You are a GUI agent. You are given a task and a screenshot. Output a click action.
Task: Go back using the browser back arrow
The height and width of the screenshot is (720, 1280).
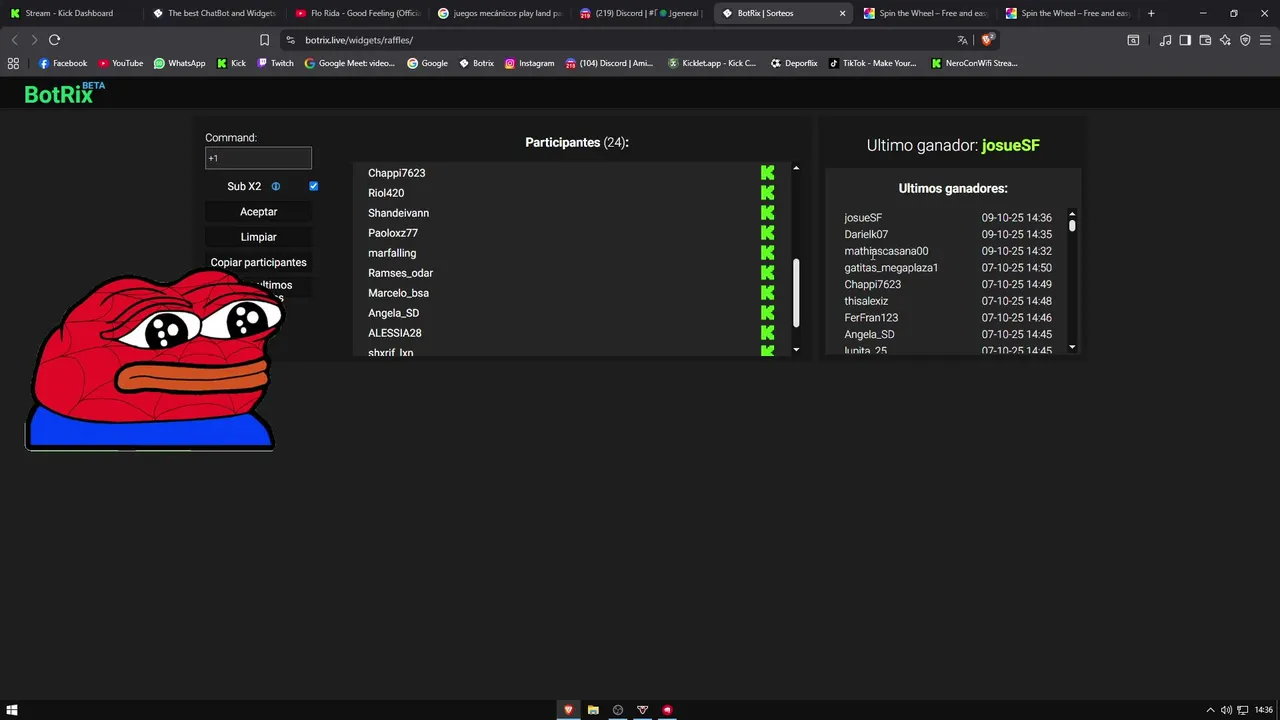click(14, 40)
